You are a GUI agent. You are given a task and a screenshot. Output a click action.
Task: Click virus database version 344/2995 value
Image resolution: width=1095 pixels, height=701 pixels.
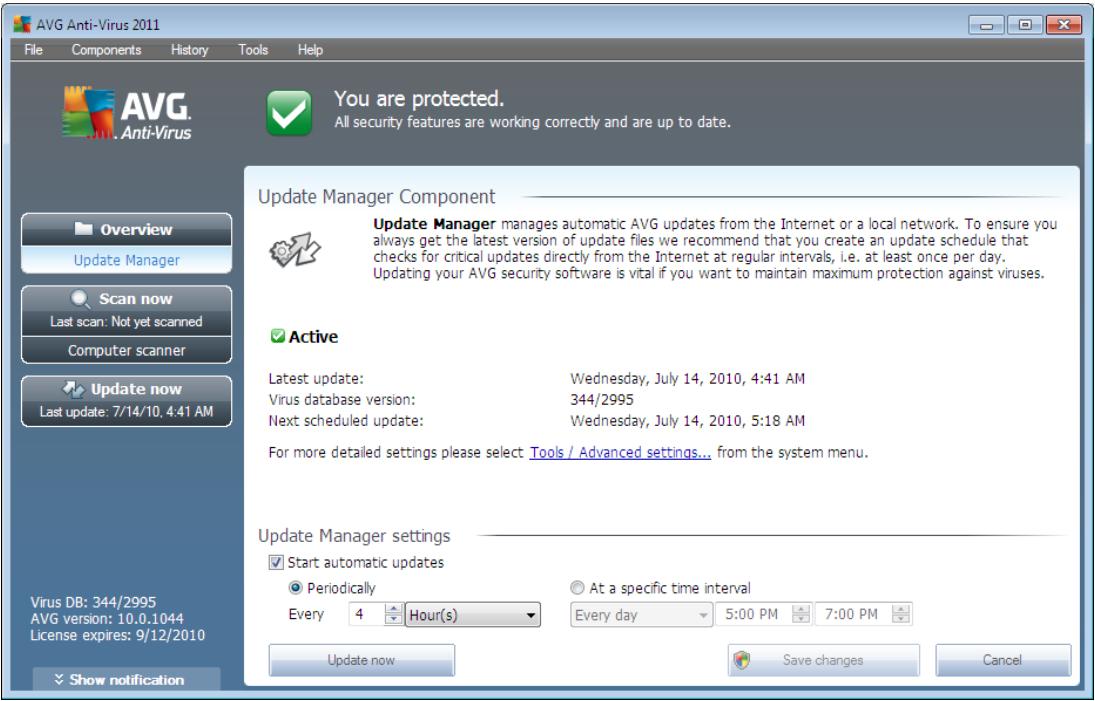[602, 400]
